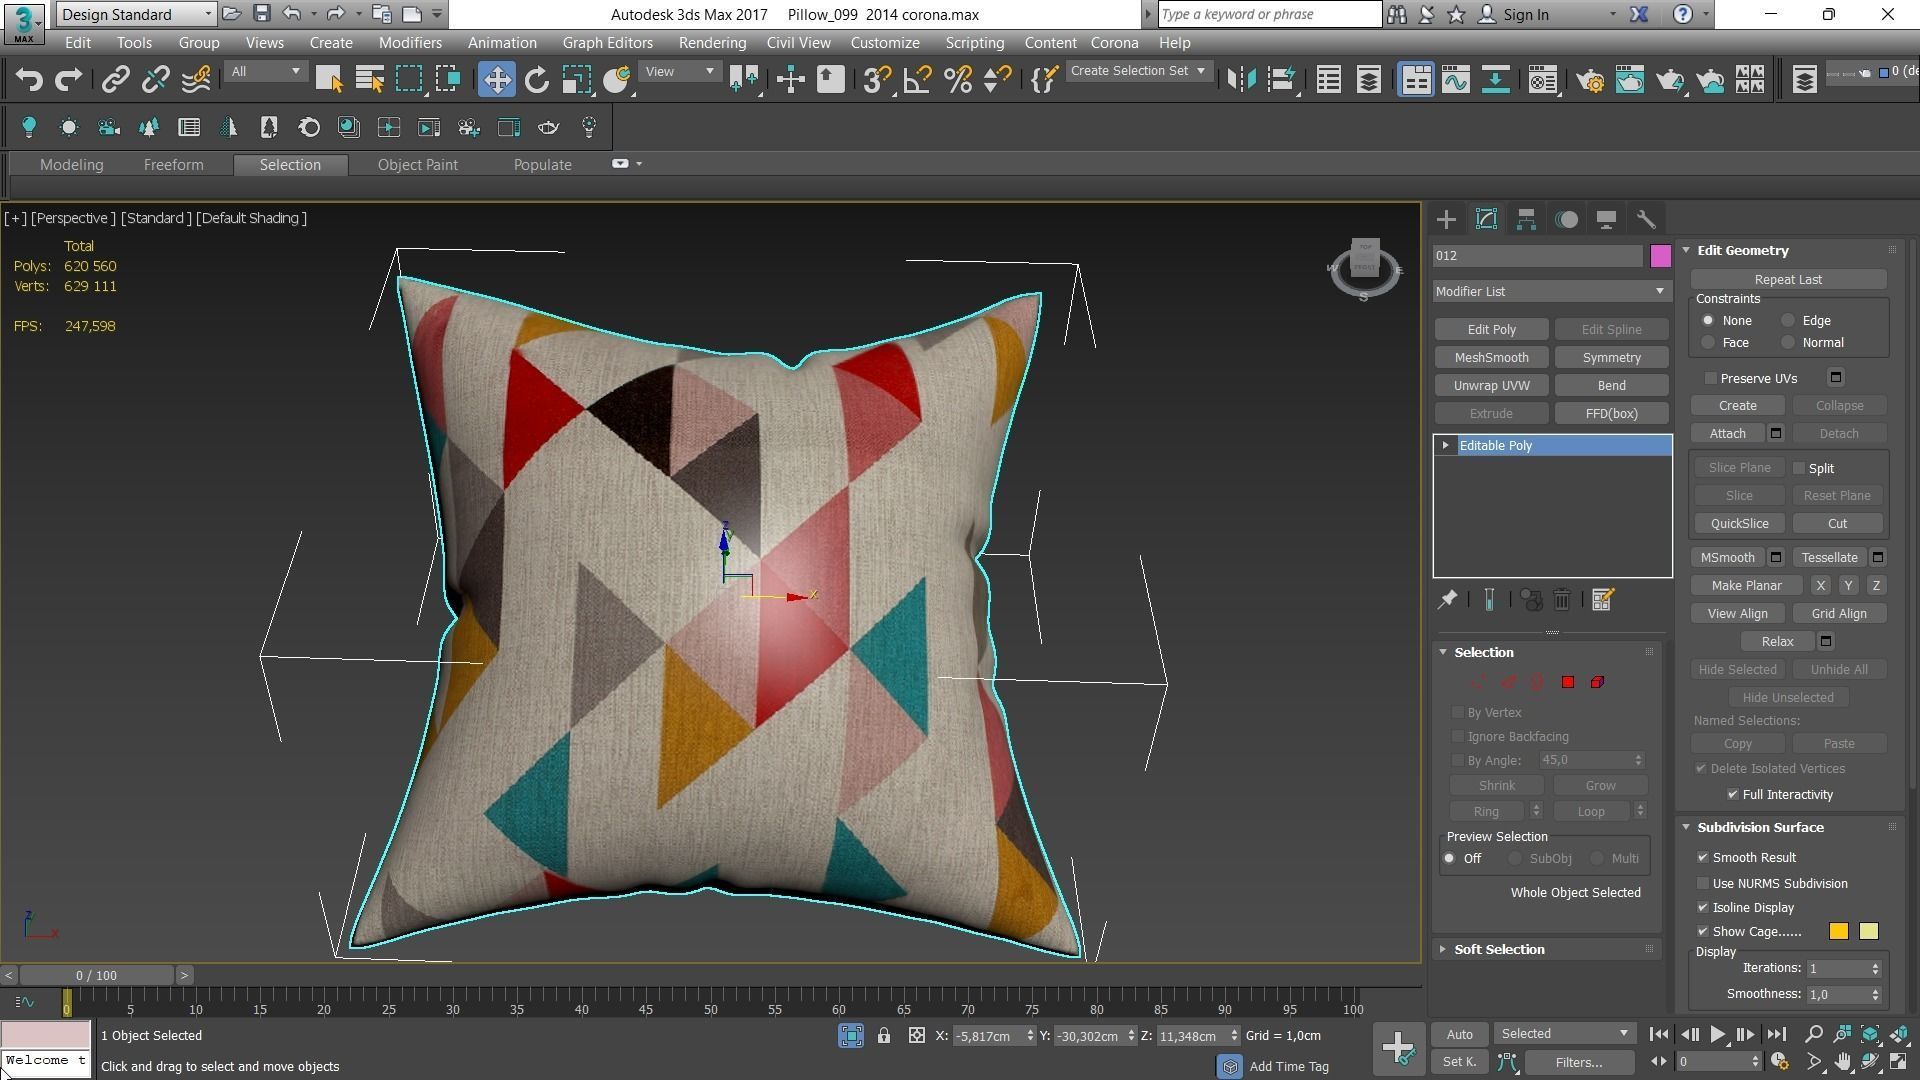Click Go to End playback button

click(x=1776, y=1035)
